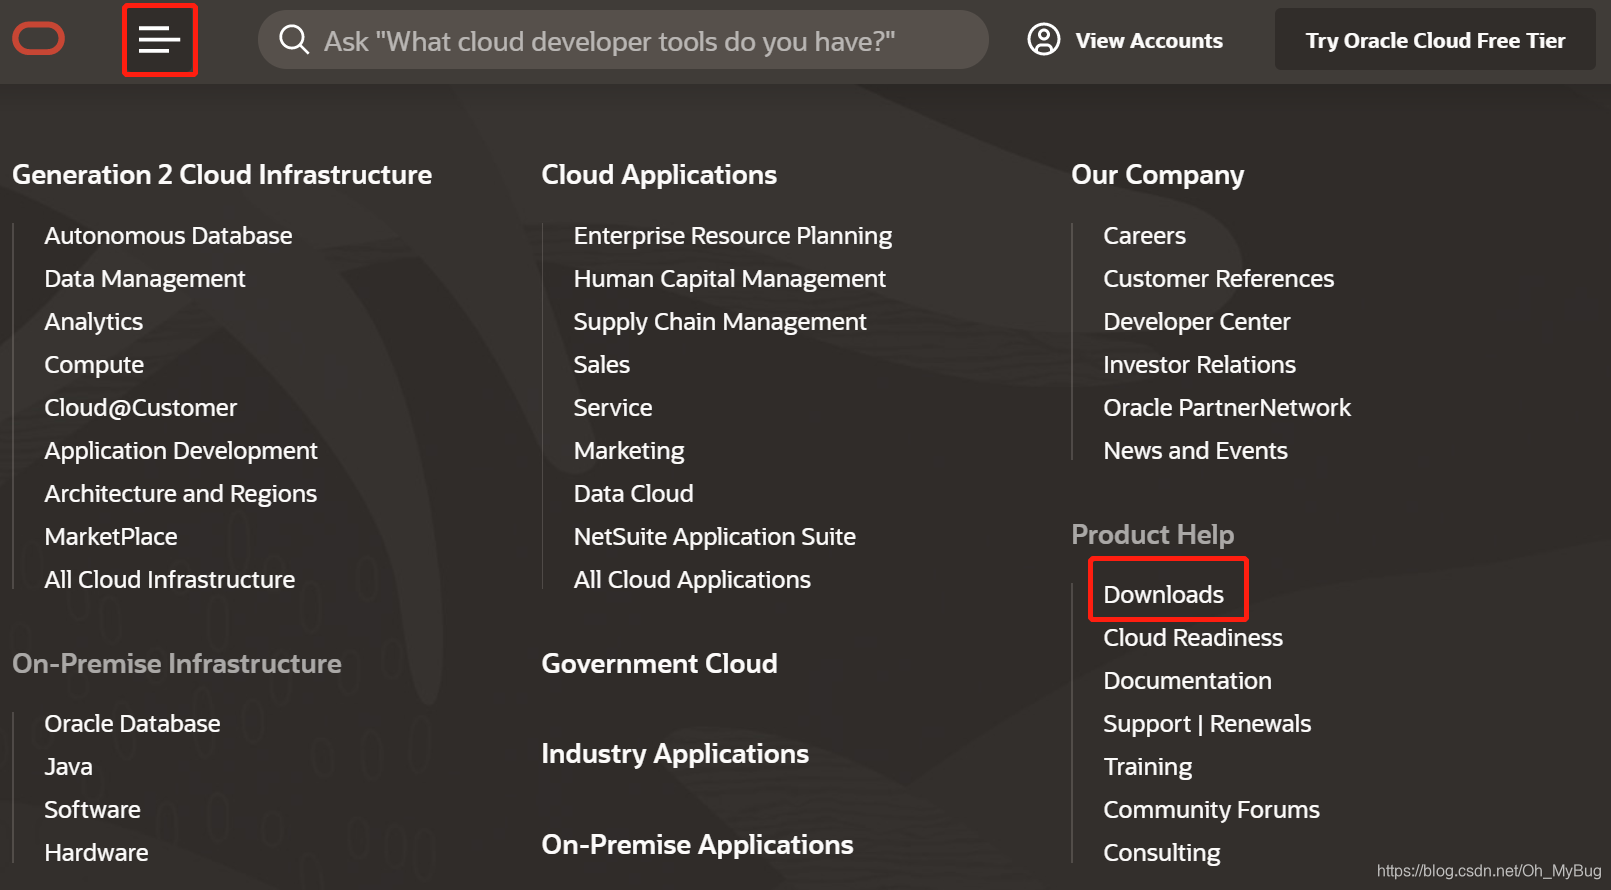Open Cloud@Customer link
Image resolution: width=1611 pixels, height=890 pixels.
click(x=141, y=408)
